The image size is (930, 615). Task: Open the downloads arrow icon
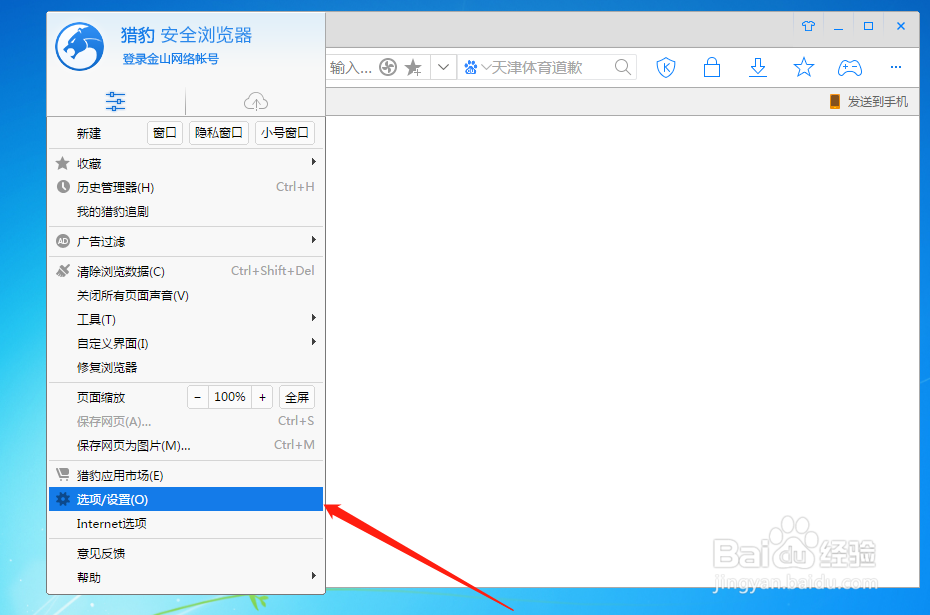(x=757, y=67)
